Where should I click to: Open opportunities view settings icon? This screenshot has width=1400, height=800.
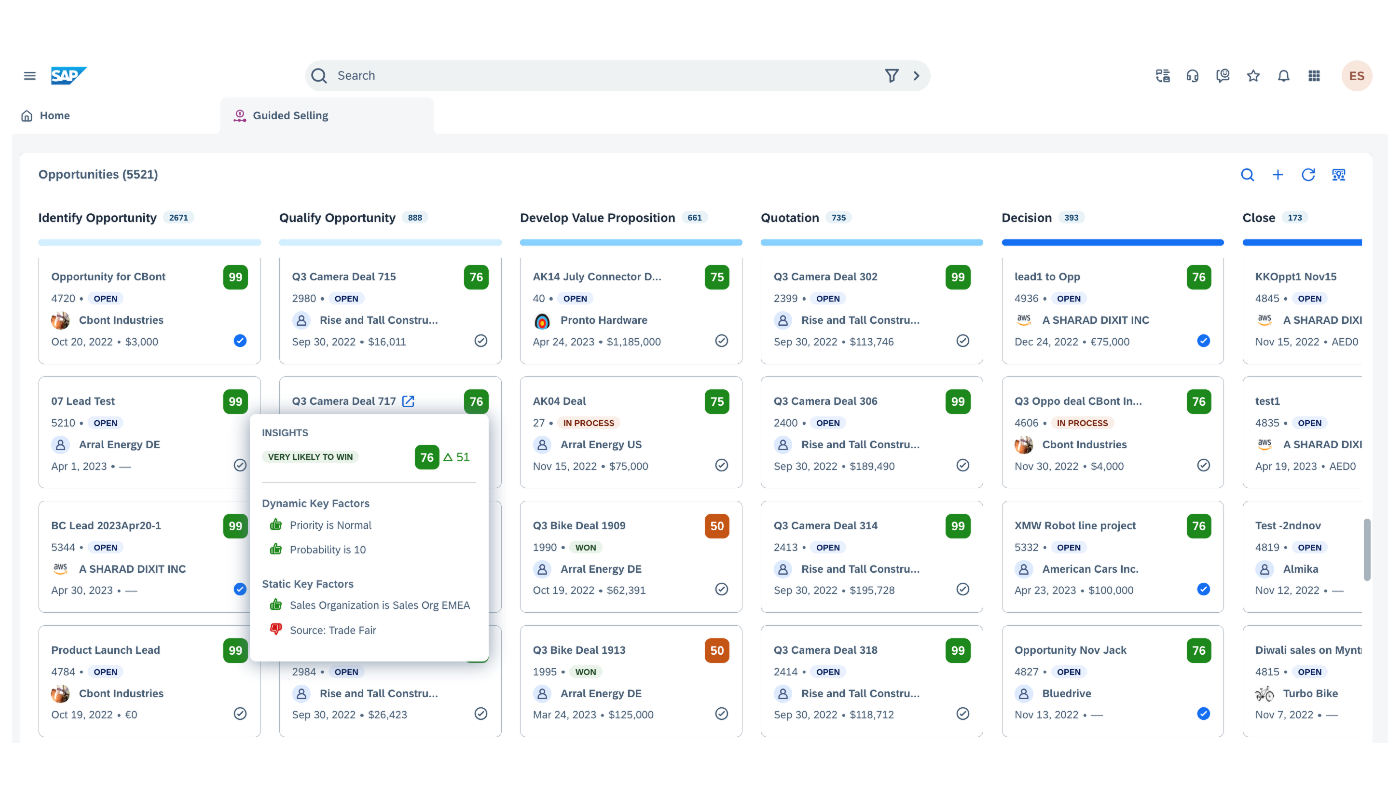click(x=1339, y=175)
